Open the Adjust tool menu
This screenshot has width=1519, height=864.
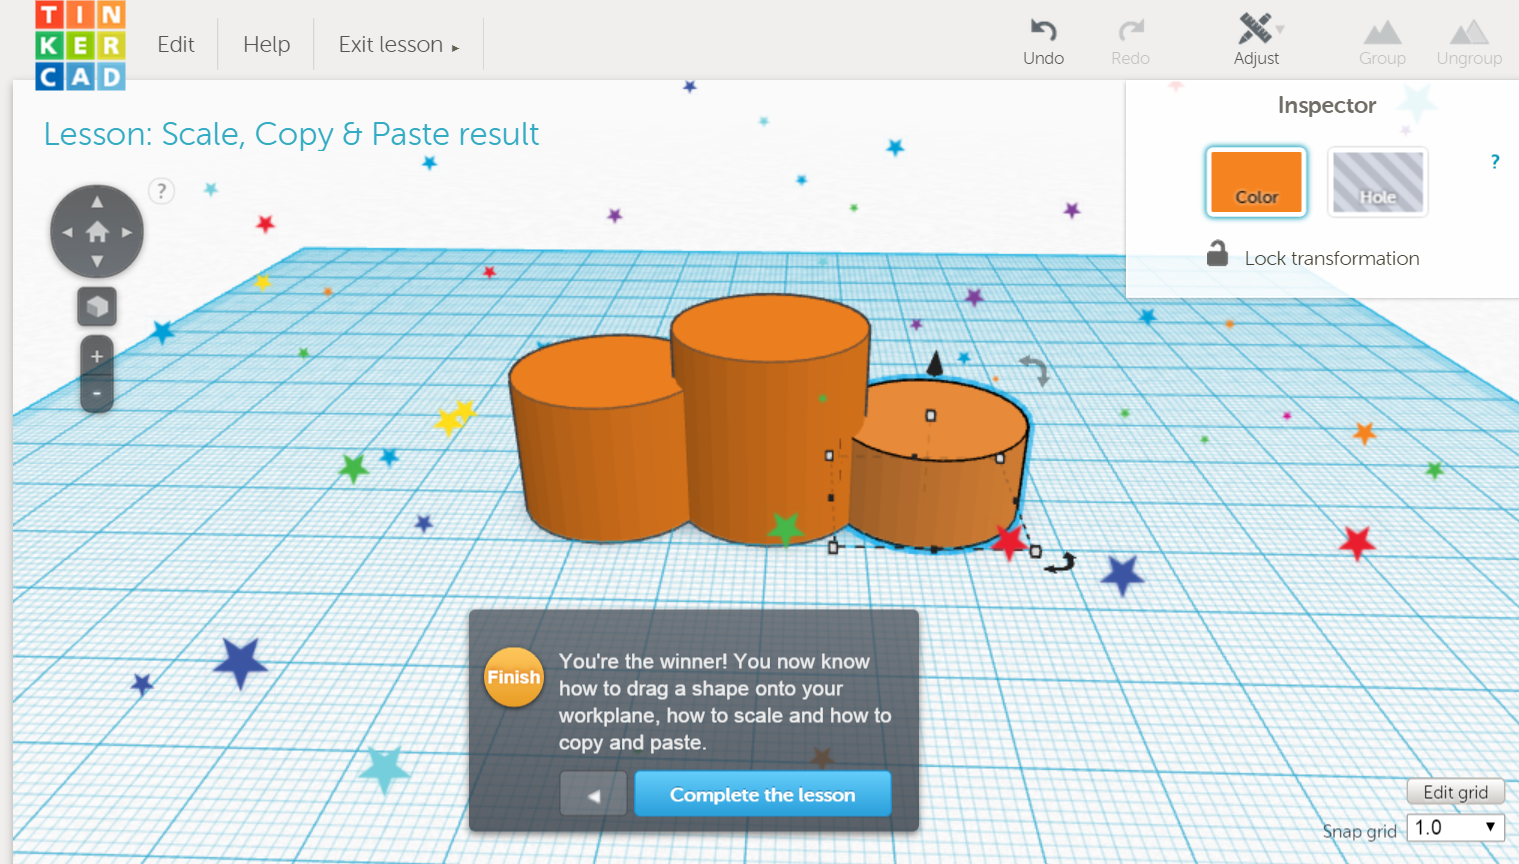[1257, 40]
